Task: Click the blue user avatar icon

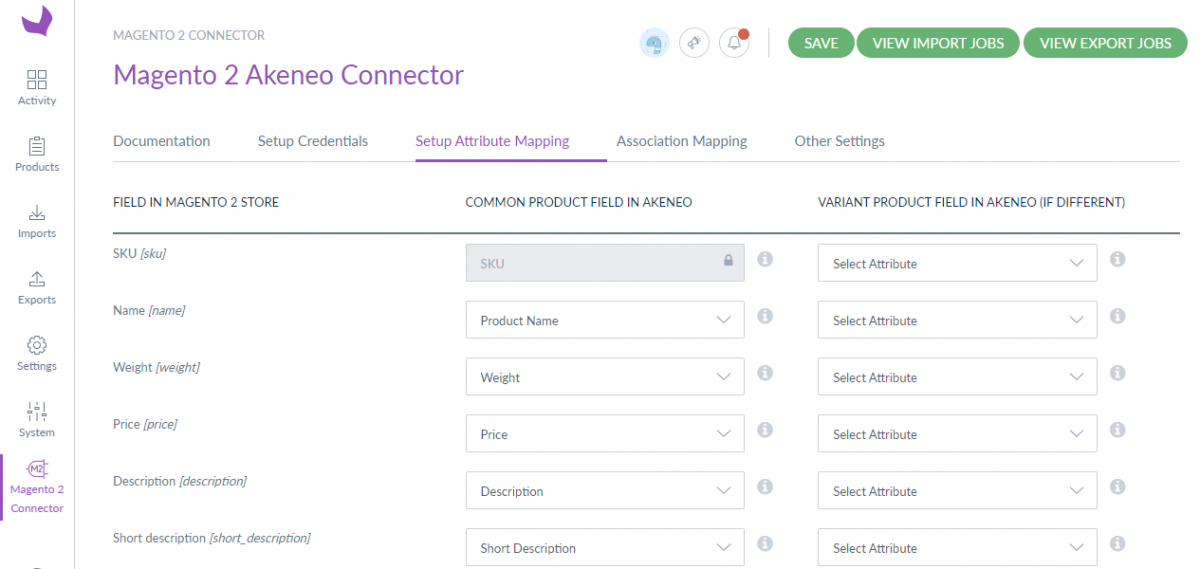Action: pos(654,43)
